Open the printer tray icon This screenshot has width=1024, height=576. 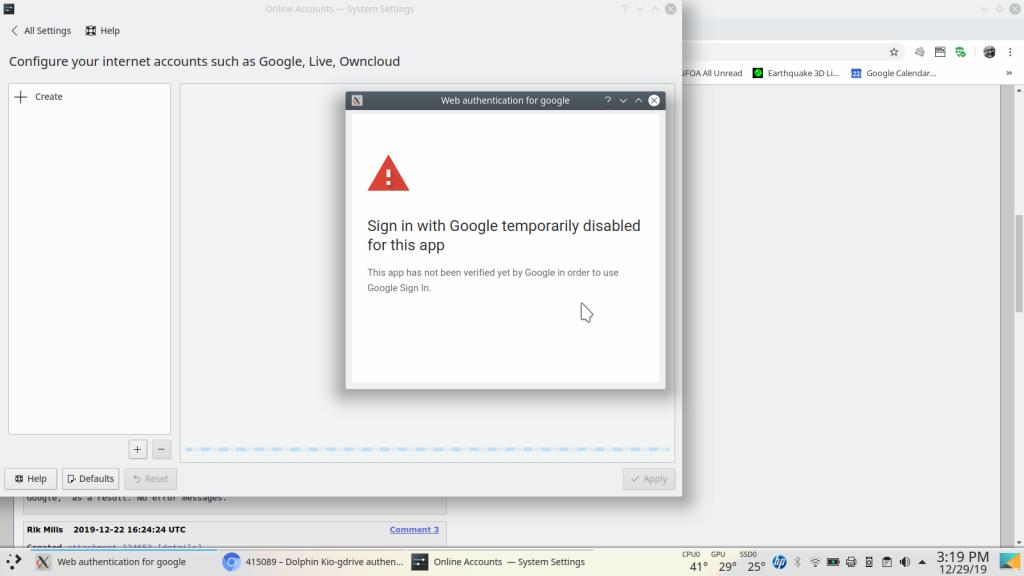coord(851,562)
